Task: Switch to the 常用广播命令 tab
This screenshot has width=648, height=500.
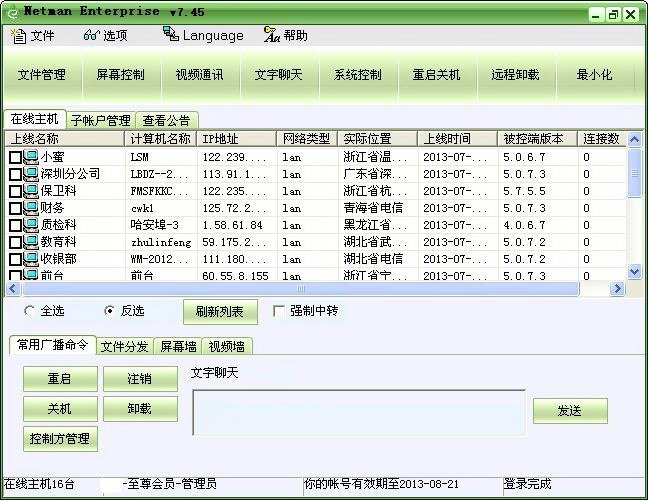Action: point(52,345)
